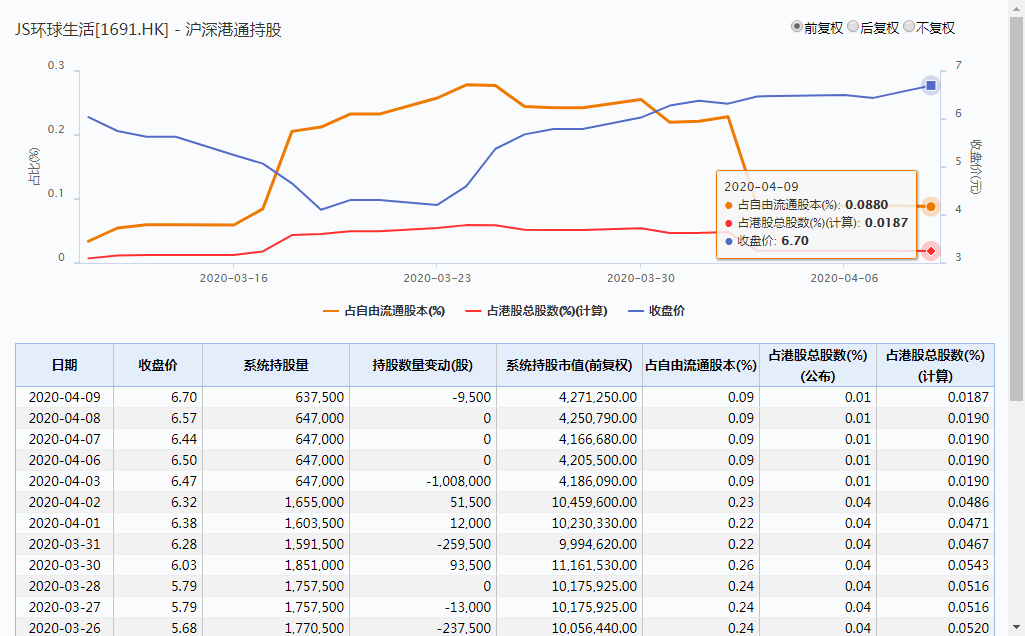Click the 2020-03-30 x-axis date label
Screen dimensions: 1025x636
pos(641,278)
